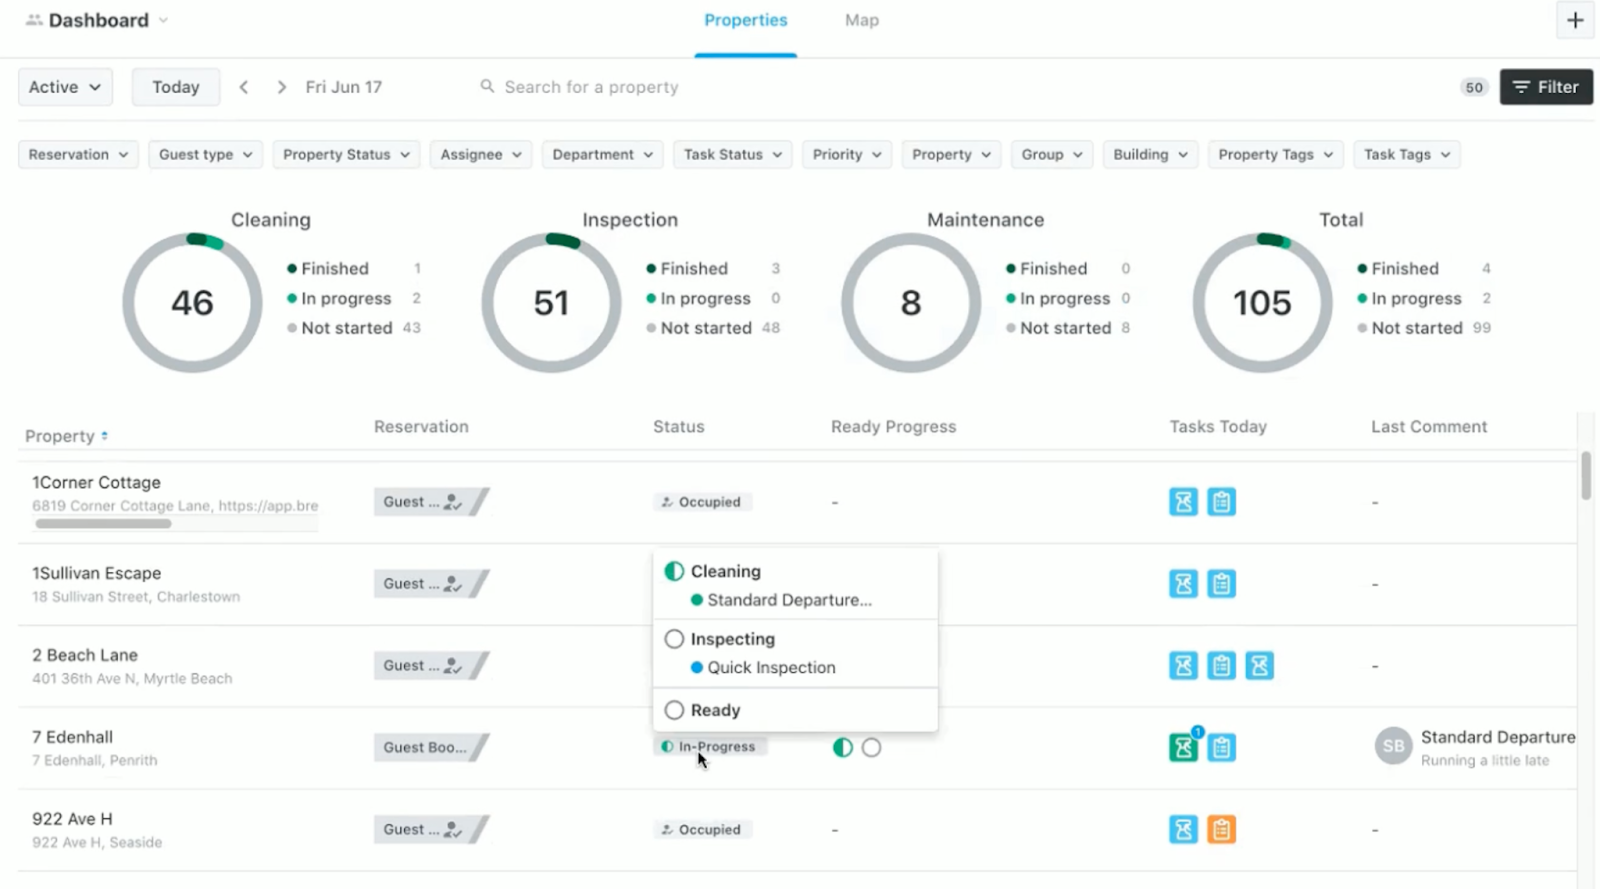The width and height of the screenshot is (1600, 889).
Task: Click the hourglass task icon for 1Corner Cottage
Action: 1183,502
